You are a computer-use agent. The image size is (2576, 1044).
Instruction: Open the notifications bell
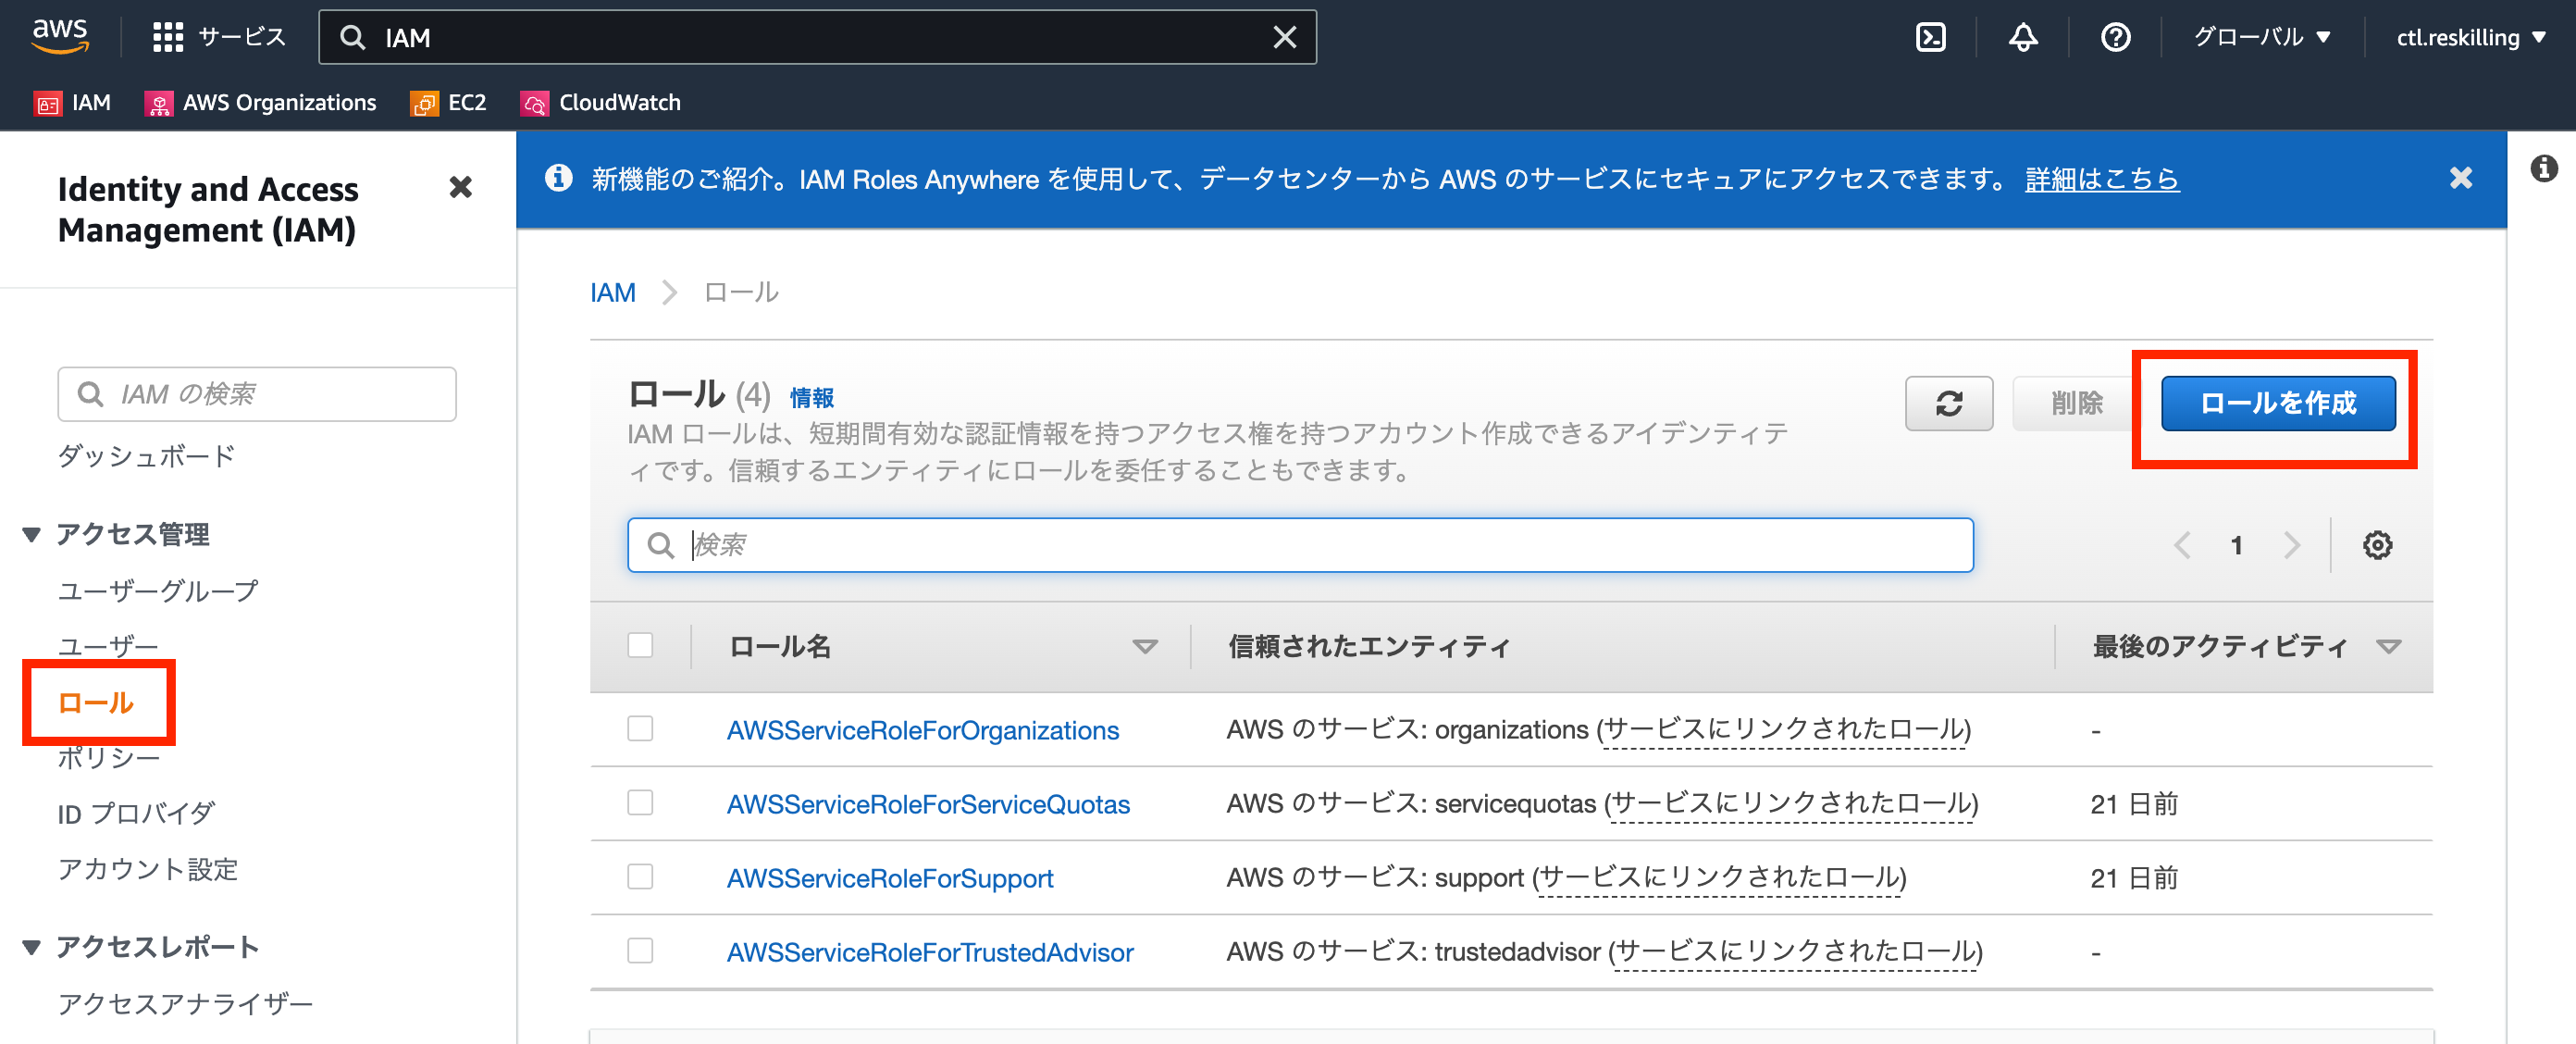point(2023,36)
